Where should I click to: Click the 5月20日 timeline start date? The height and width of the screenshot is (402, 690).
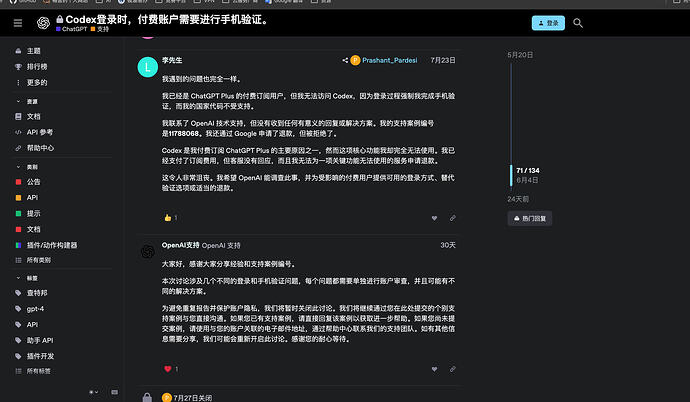(520, 55)
